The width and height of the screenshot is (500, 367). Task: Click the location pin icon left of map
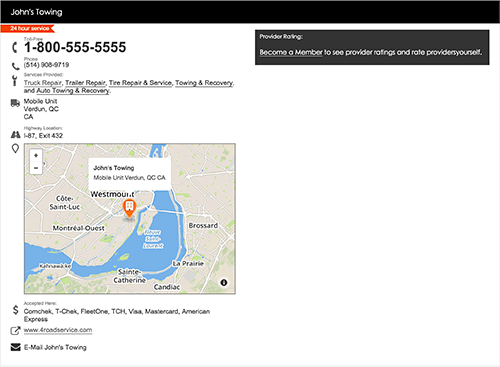coord(15,148)
